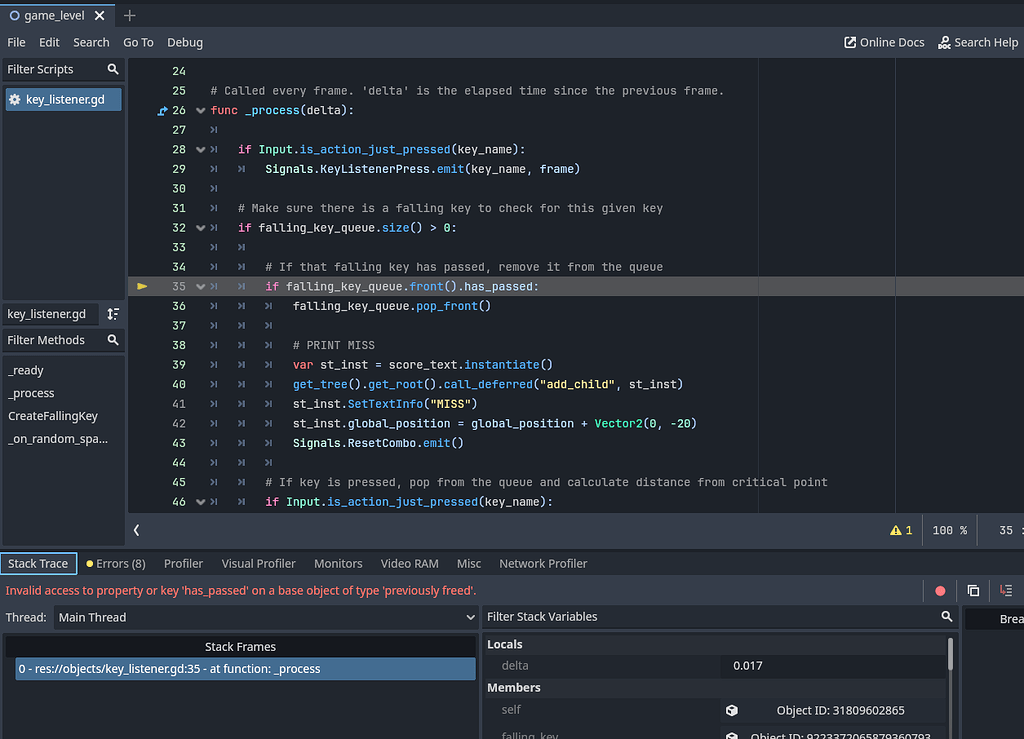Open the Debug menu
The height and width of the screenshot is (739, 1024).
(185, 42)
